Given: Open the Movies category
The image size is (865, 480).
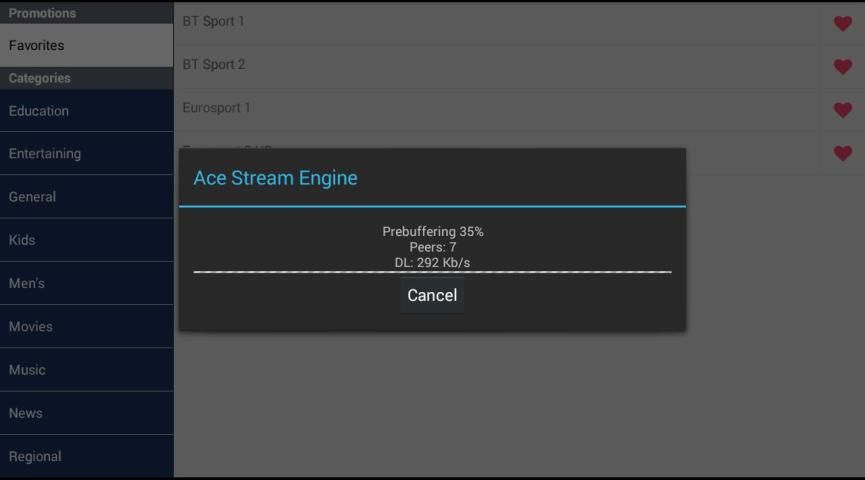Looking at the screenshot, I should tap(86, 326).
